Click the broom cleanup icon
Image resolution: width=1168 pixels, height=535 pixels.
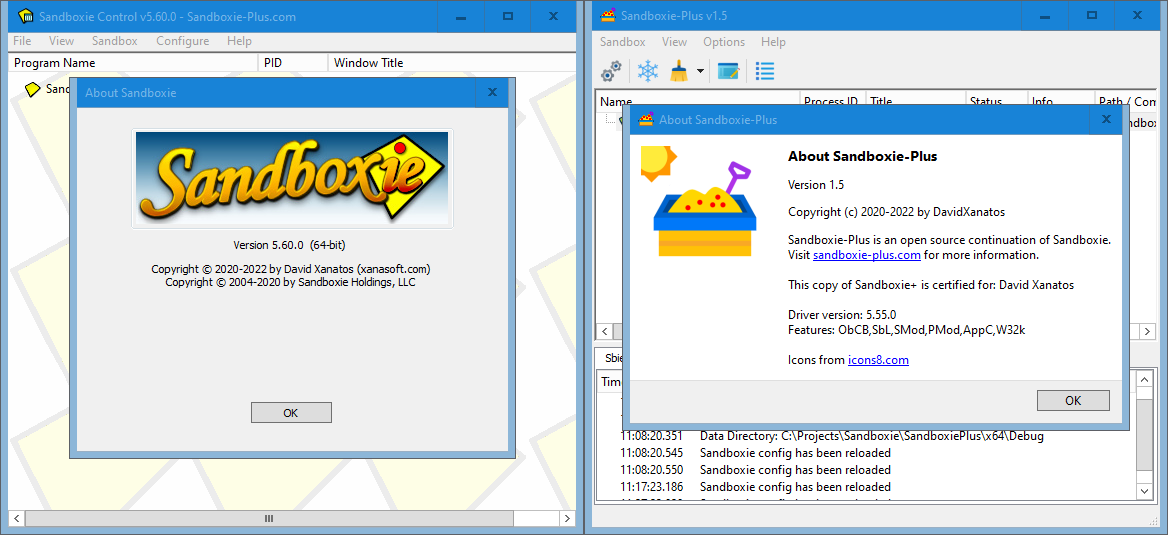tap(679, 71)
